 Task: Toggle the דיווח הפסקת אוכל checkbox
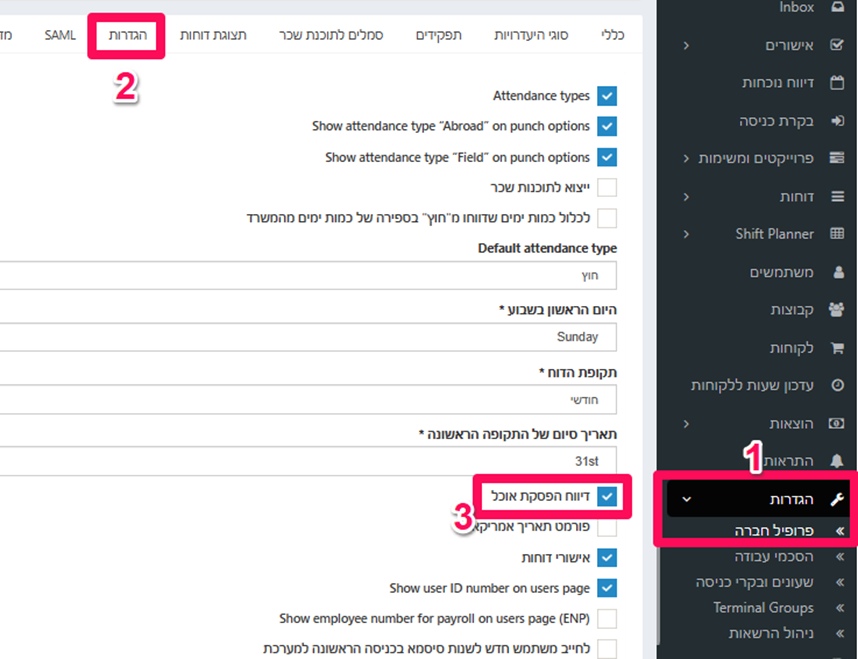(x=607, y=496)
